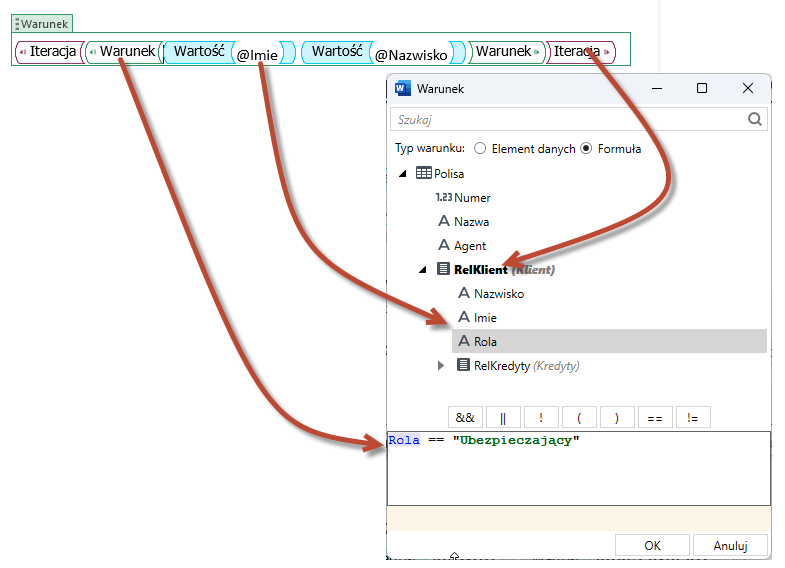Image resolution: width=785 pixels, height=568 pixels.
Task: Expand the RelKredyty tree node
Action: coord(441,366)
